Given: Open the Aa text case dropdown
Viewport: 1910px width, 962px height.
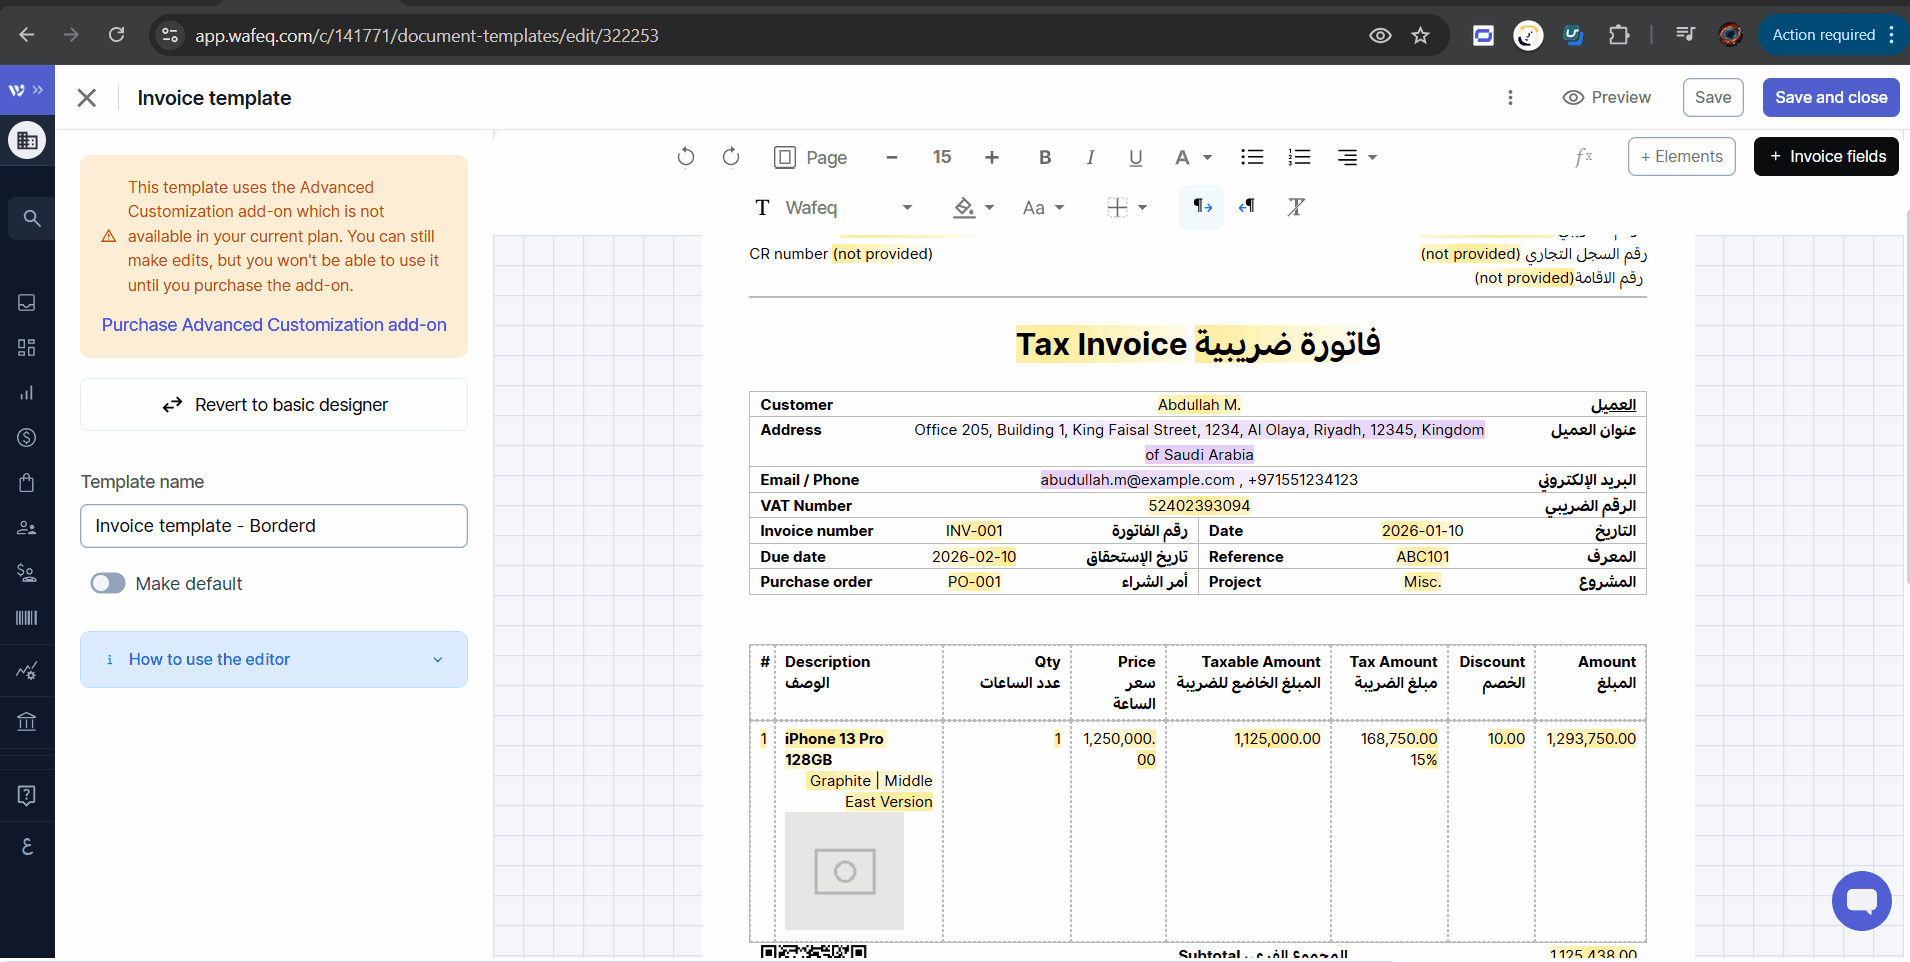Looking at the screenshot, I should coord(1043,208).
